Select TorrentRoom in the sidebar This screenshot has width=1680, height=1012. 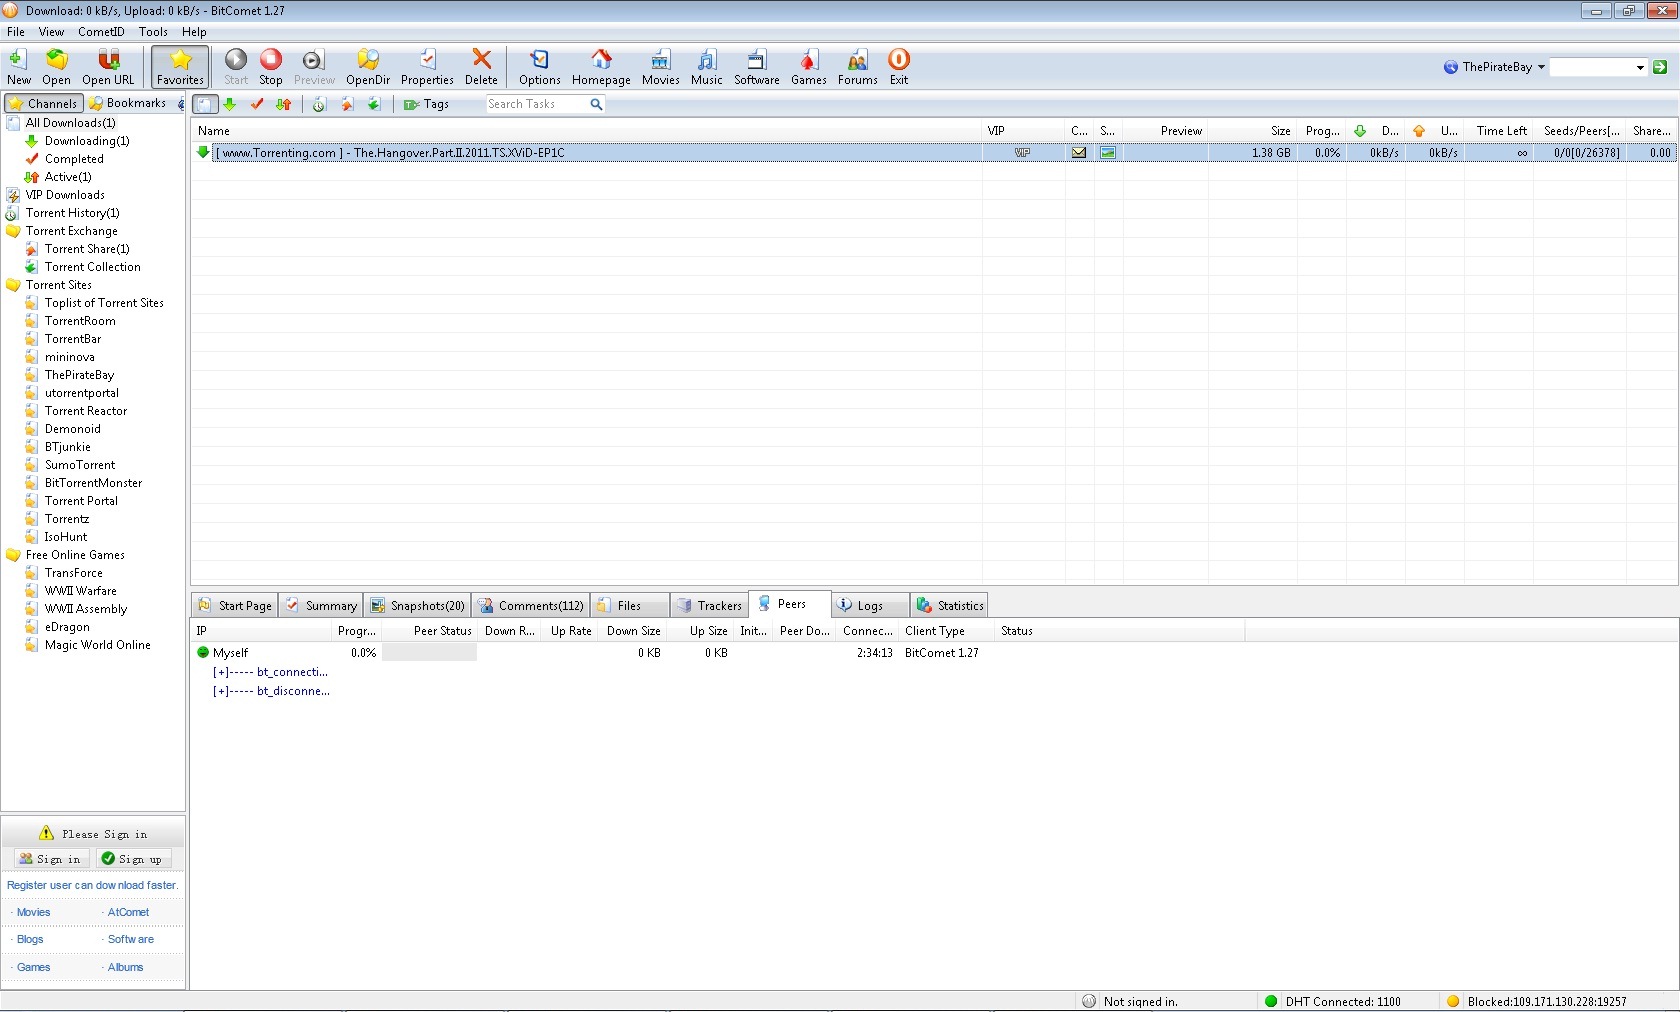[x=80, y=321]
